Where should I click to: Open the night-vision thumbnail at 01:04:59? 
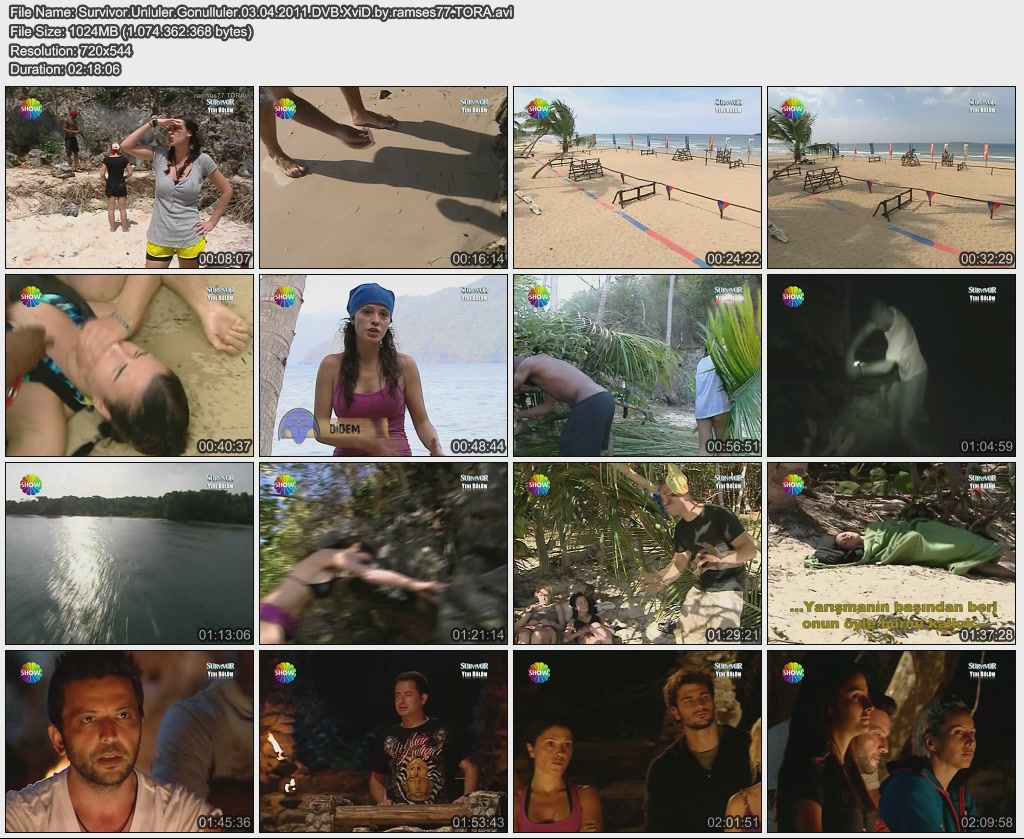tap(892, 366)
